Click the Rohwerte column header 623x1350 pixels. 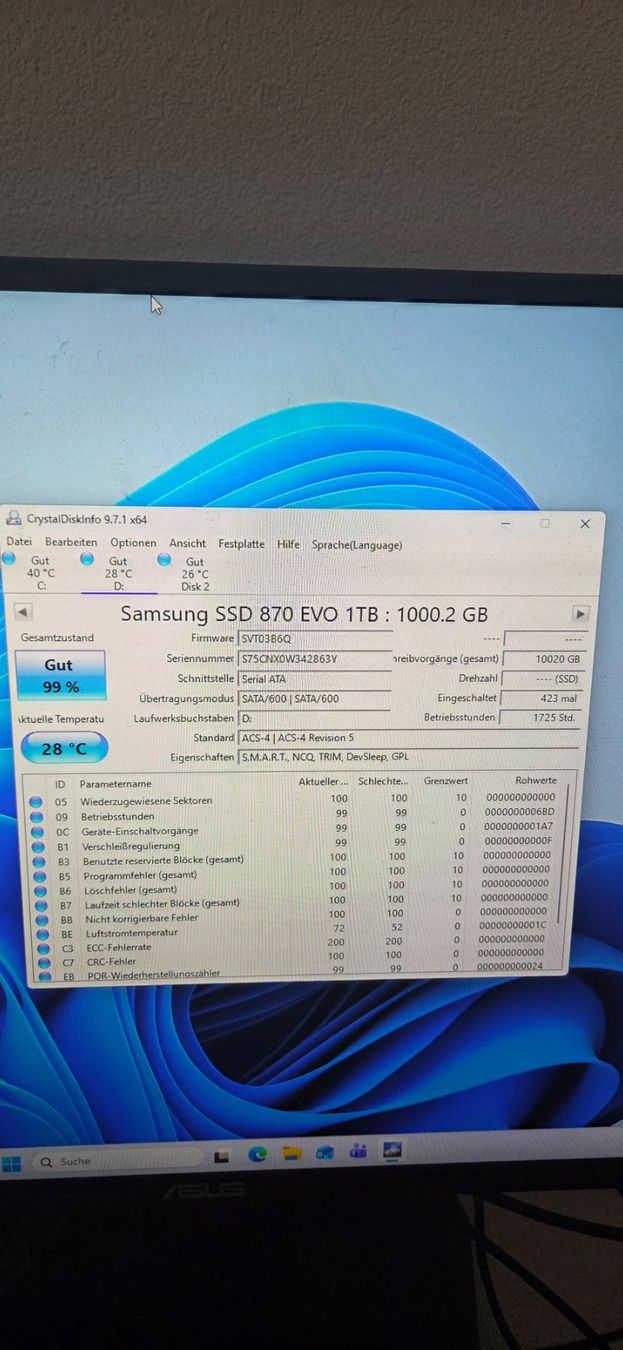tap(537, 780)
